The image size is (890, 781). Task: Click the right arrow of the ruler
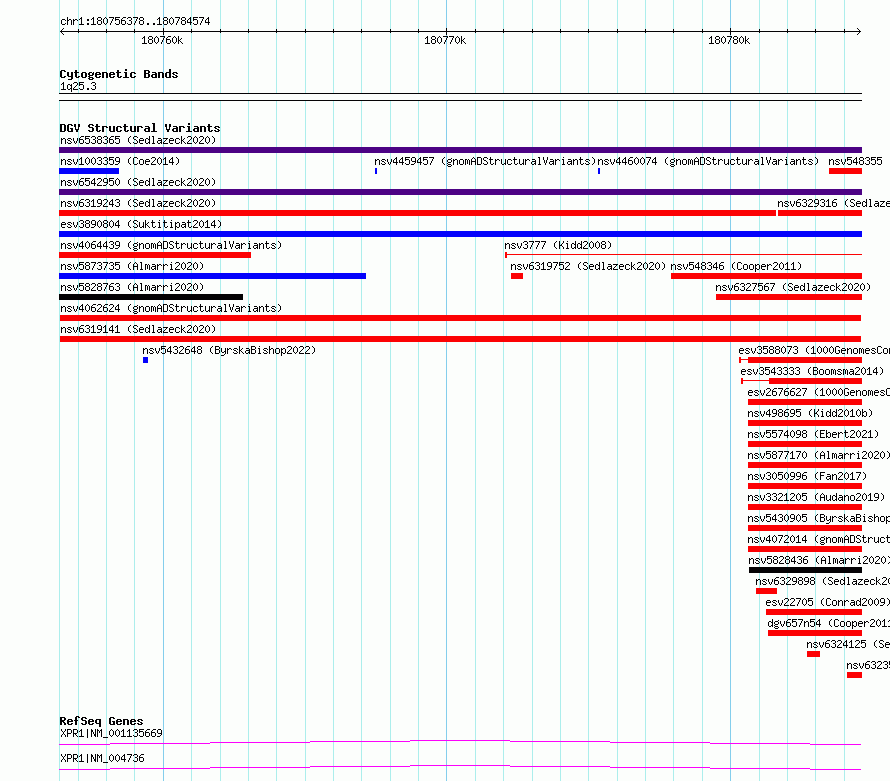click(859, 32)
